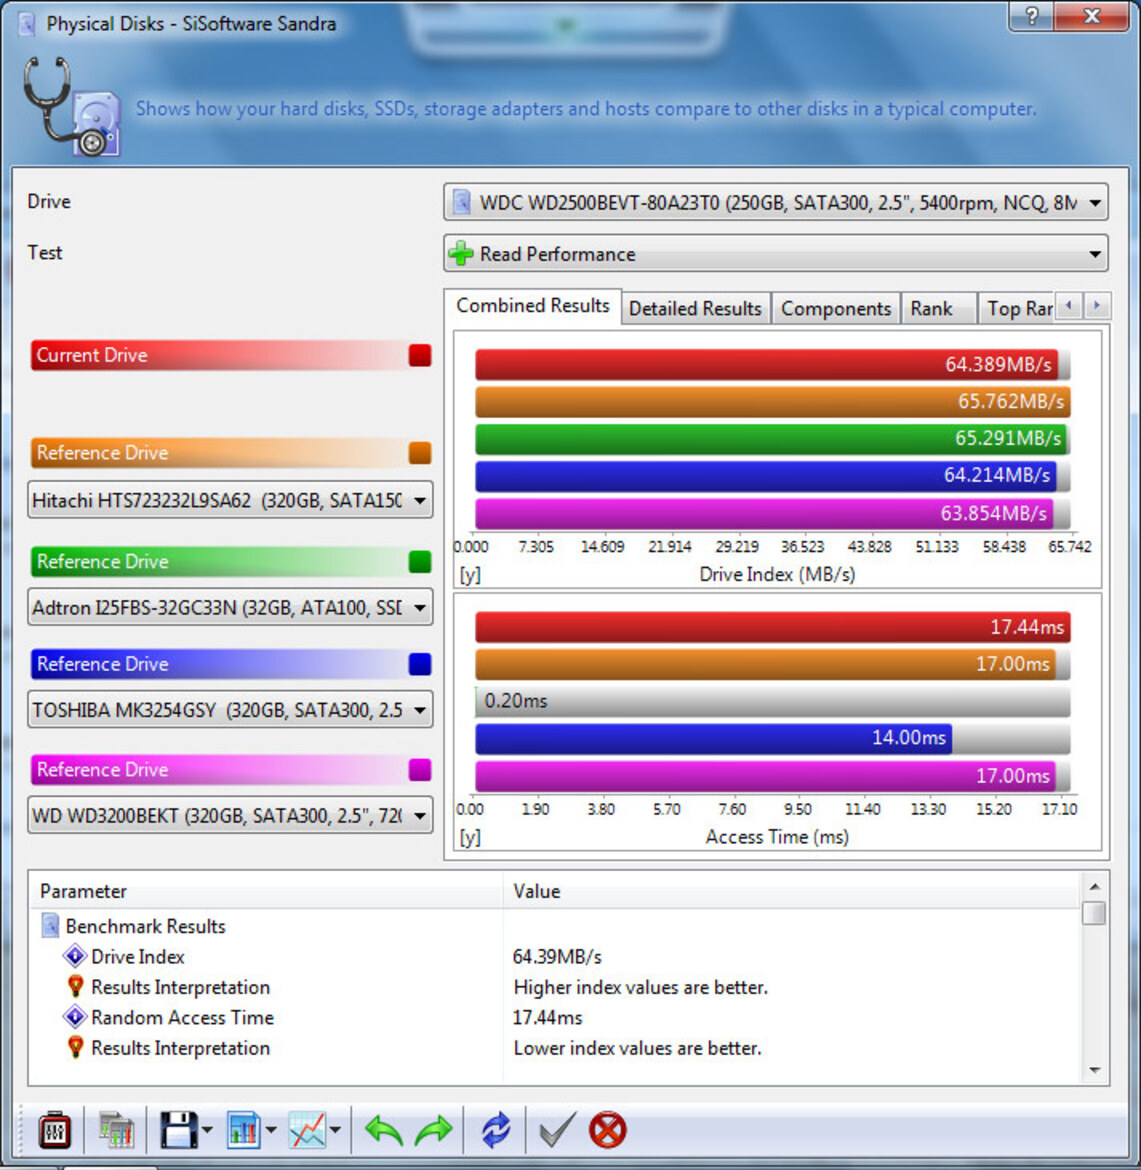
Task: Switch to the Rank tab
Action: pos(938,309)
